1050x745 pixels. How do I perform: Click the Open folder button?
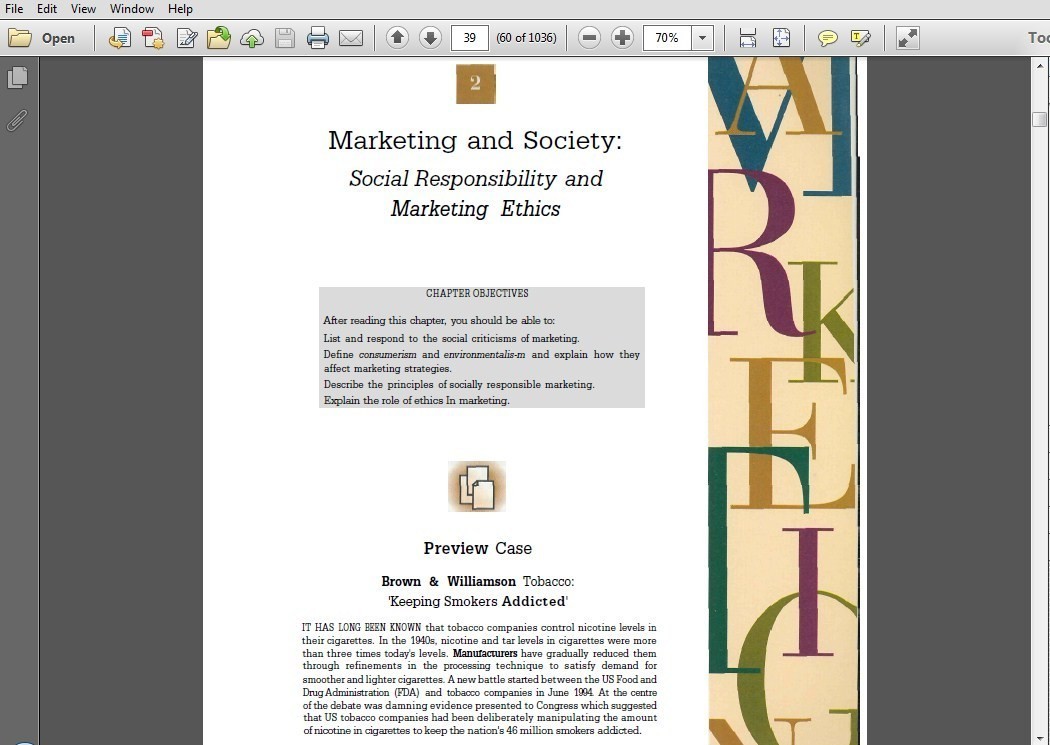[x=42, y=38]
